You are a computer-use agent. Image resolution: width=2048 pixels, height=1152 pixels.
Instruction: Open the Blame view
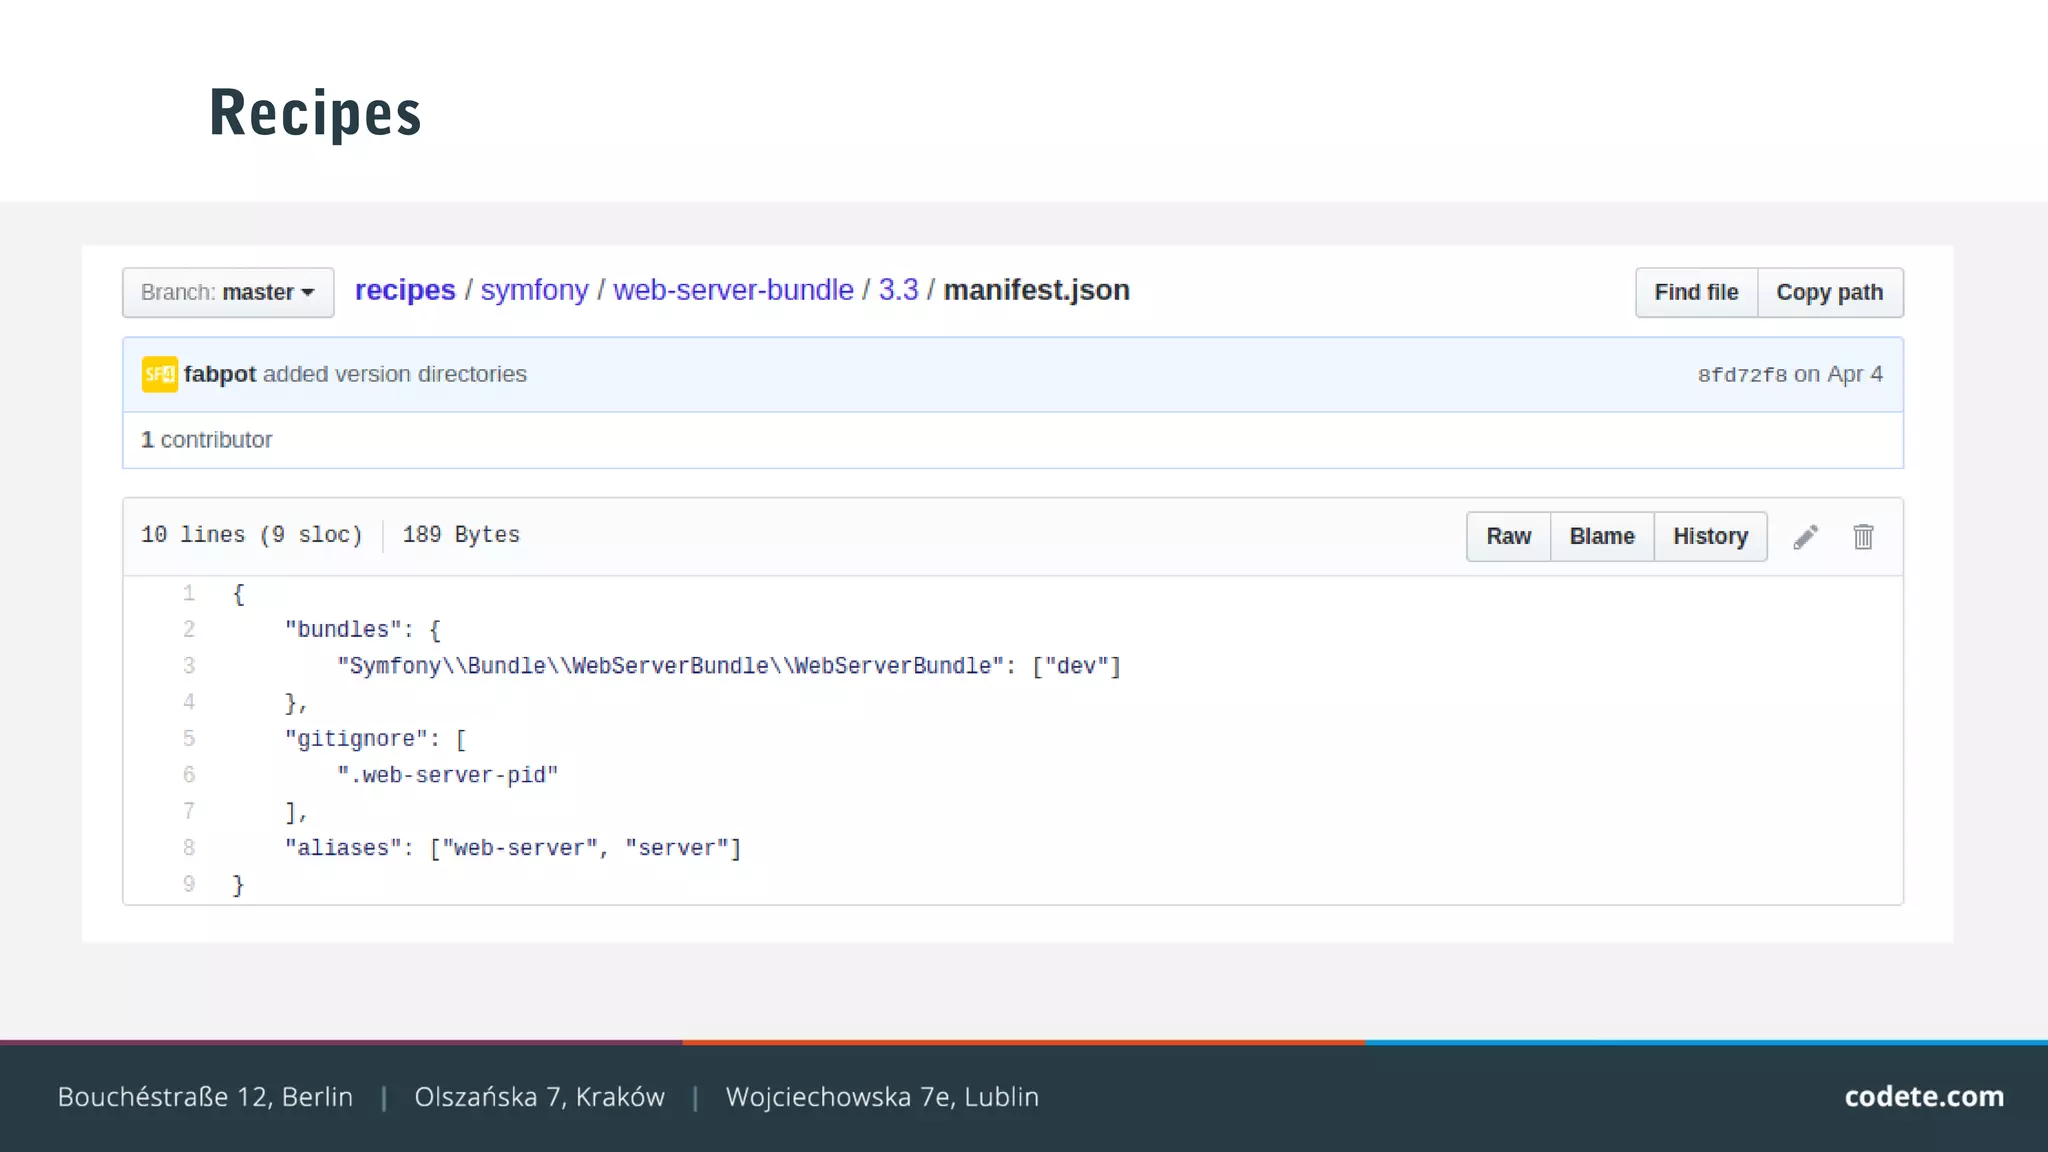click(x=1601, y=537)
